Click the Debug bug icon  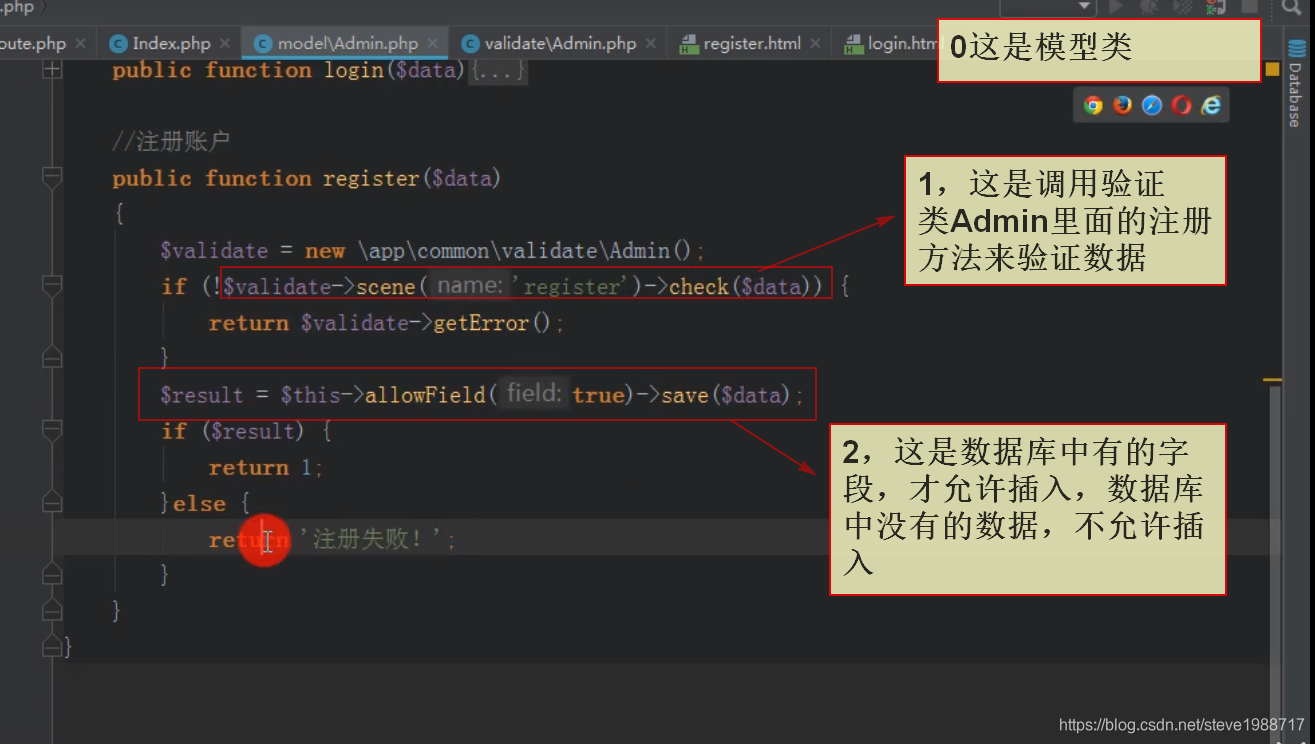pos(1149,7)
